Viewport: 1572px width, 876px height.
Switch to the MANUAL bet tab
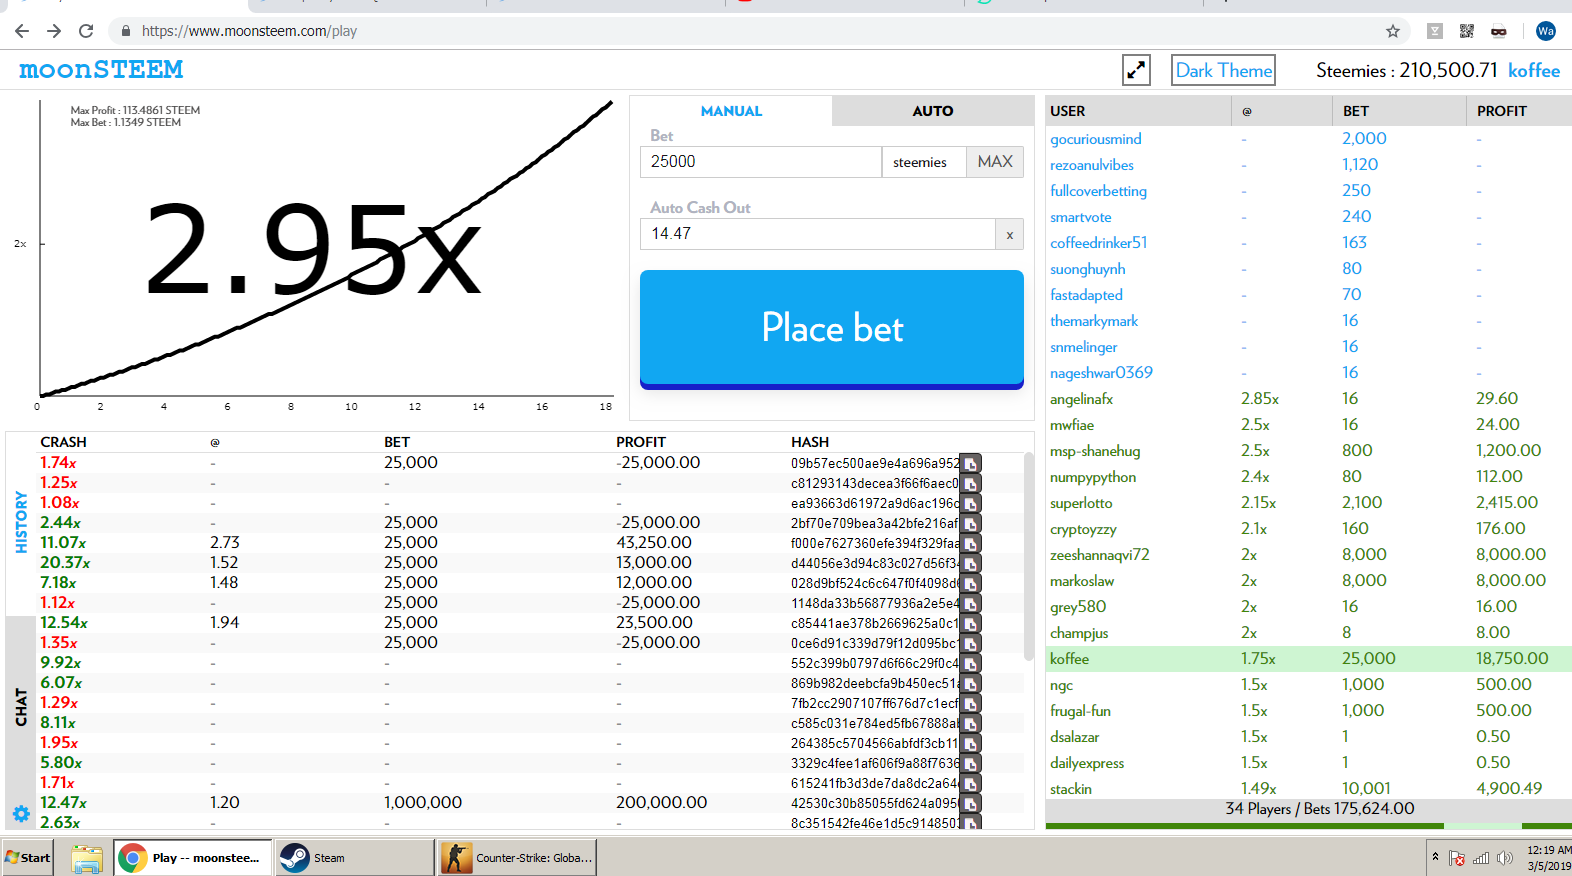[x=731, y=111]
